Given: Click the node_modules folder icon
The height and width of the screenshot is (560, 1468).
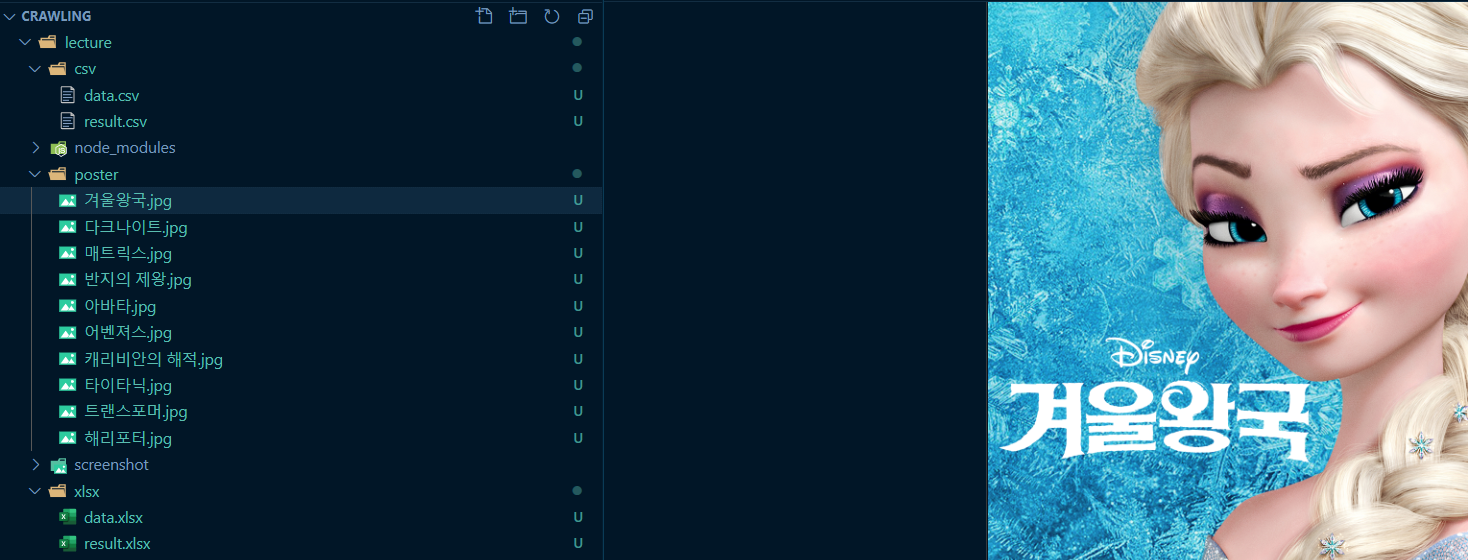Looking at the screenshot, I should pyautogui.click(x=58, y=148).
